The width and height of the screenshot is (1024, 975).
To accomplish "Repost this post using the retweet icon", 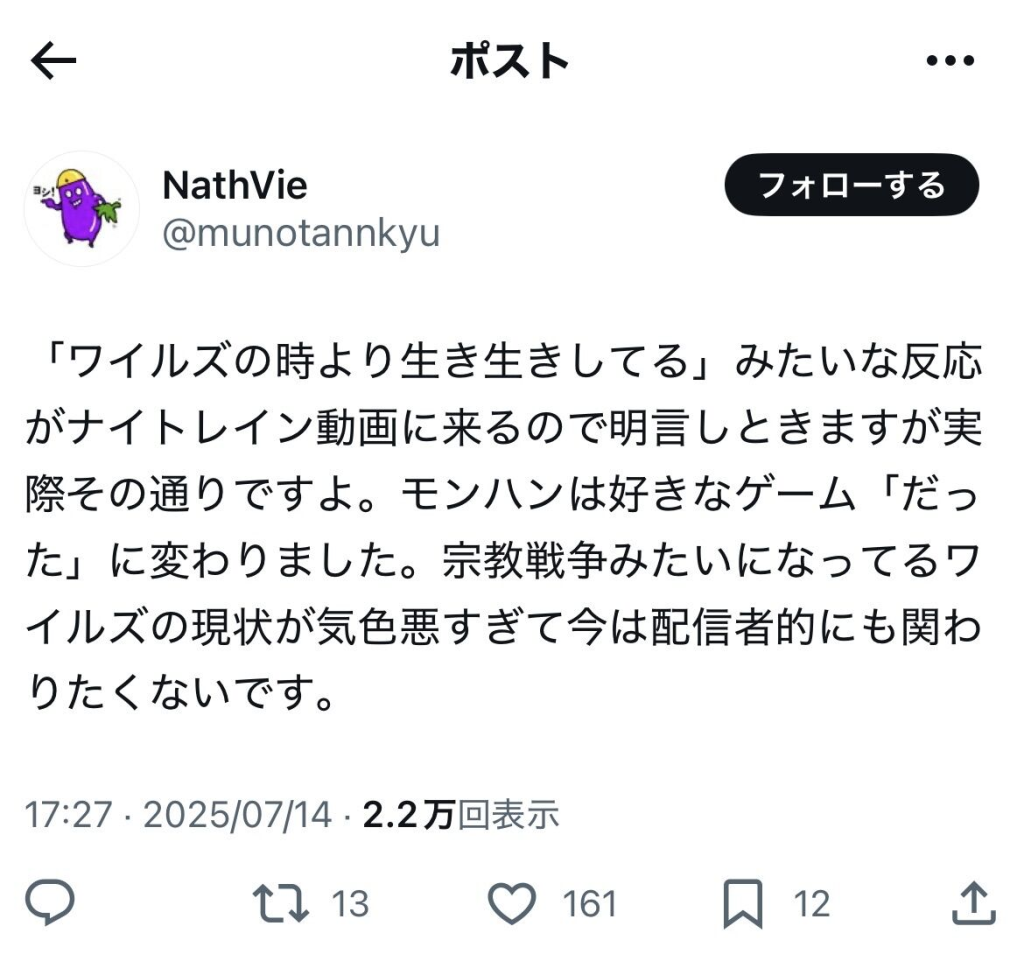I will (281, 904).
